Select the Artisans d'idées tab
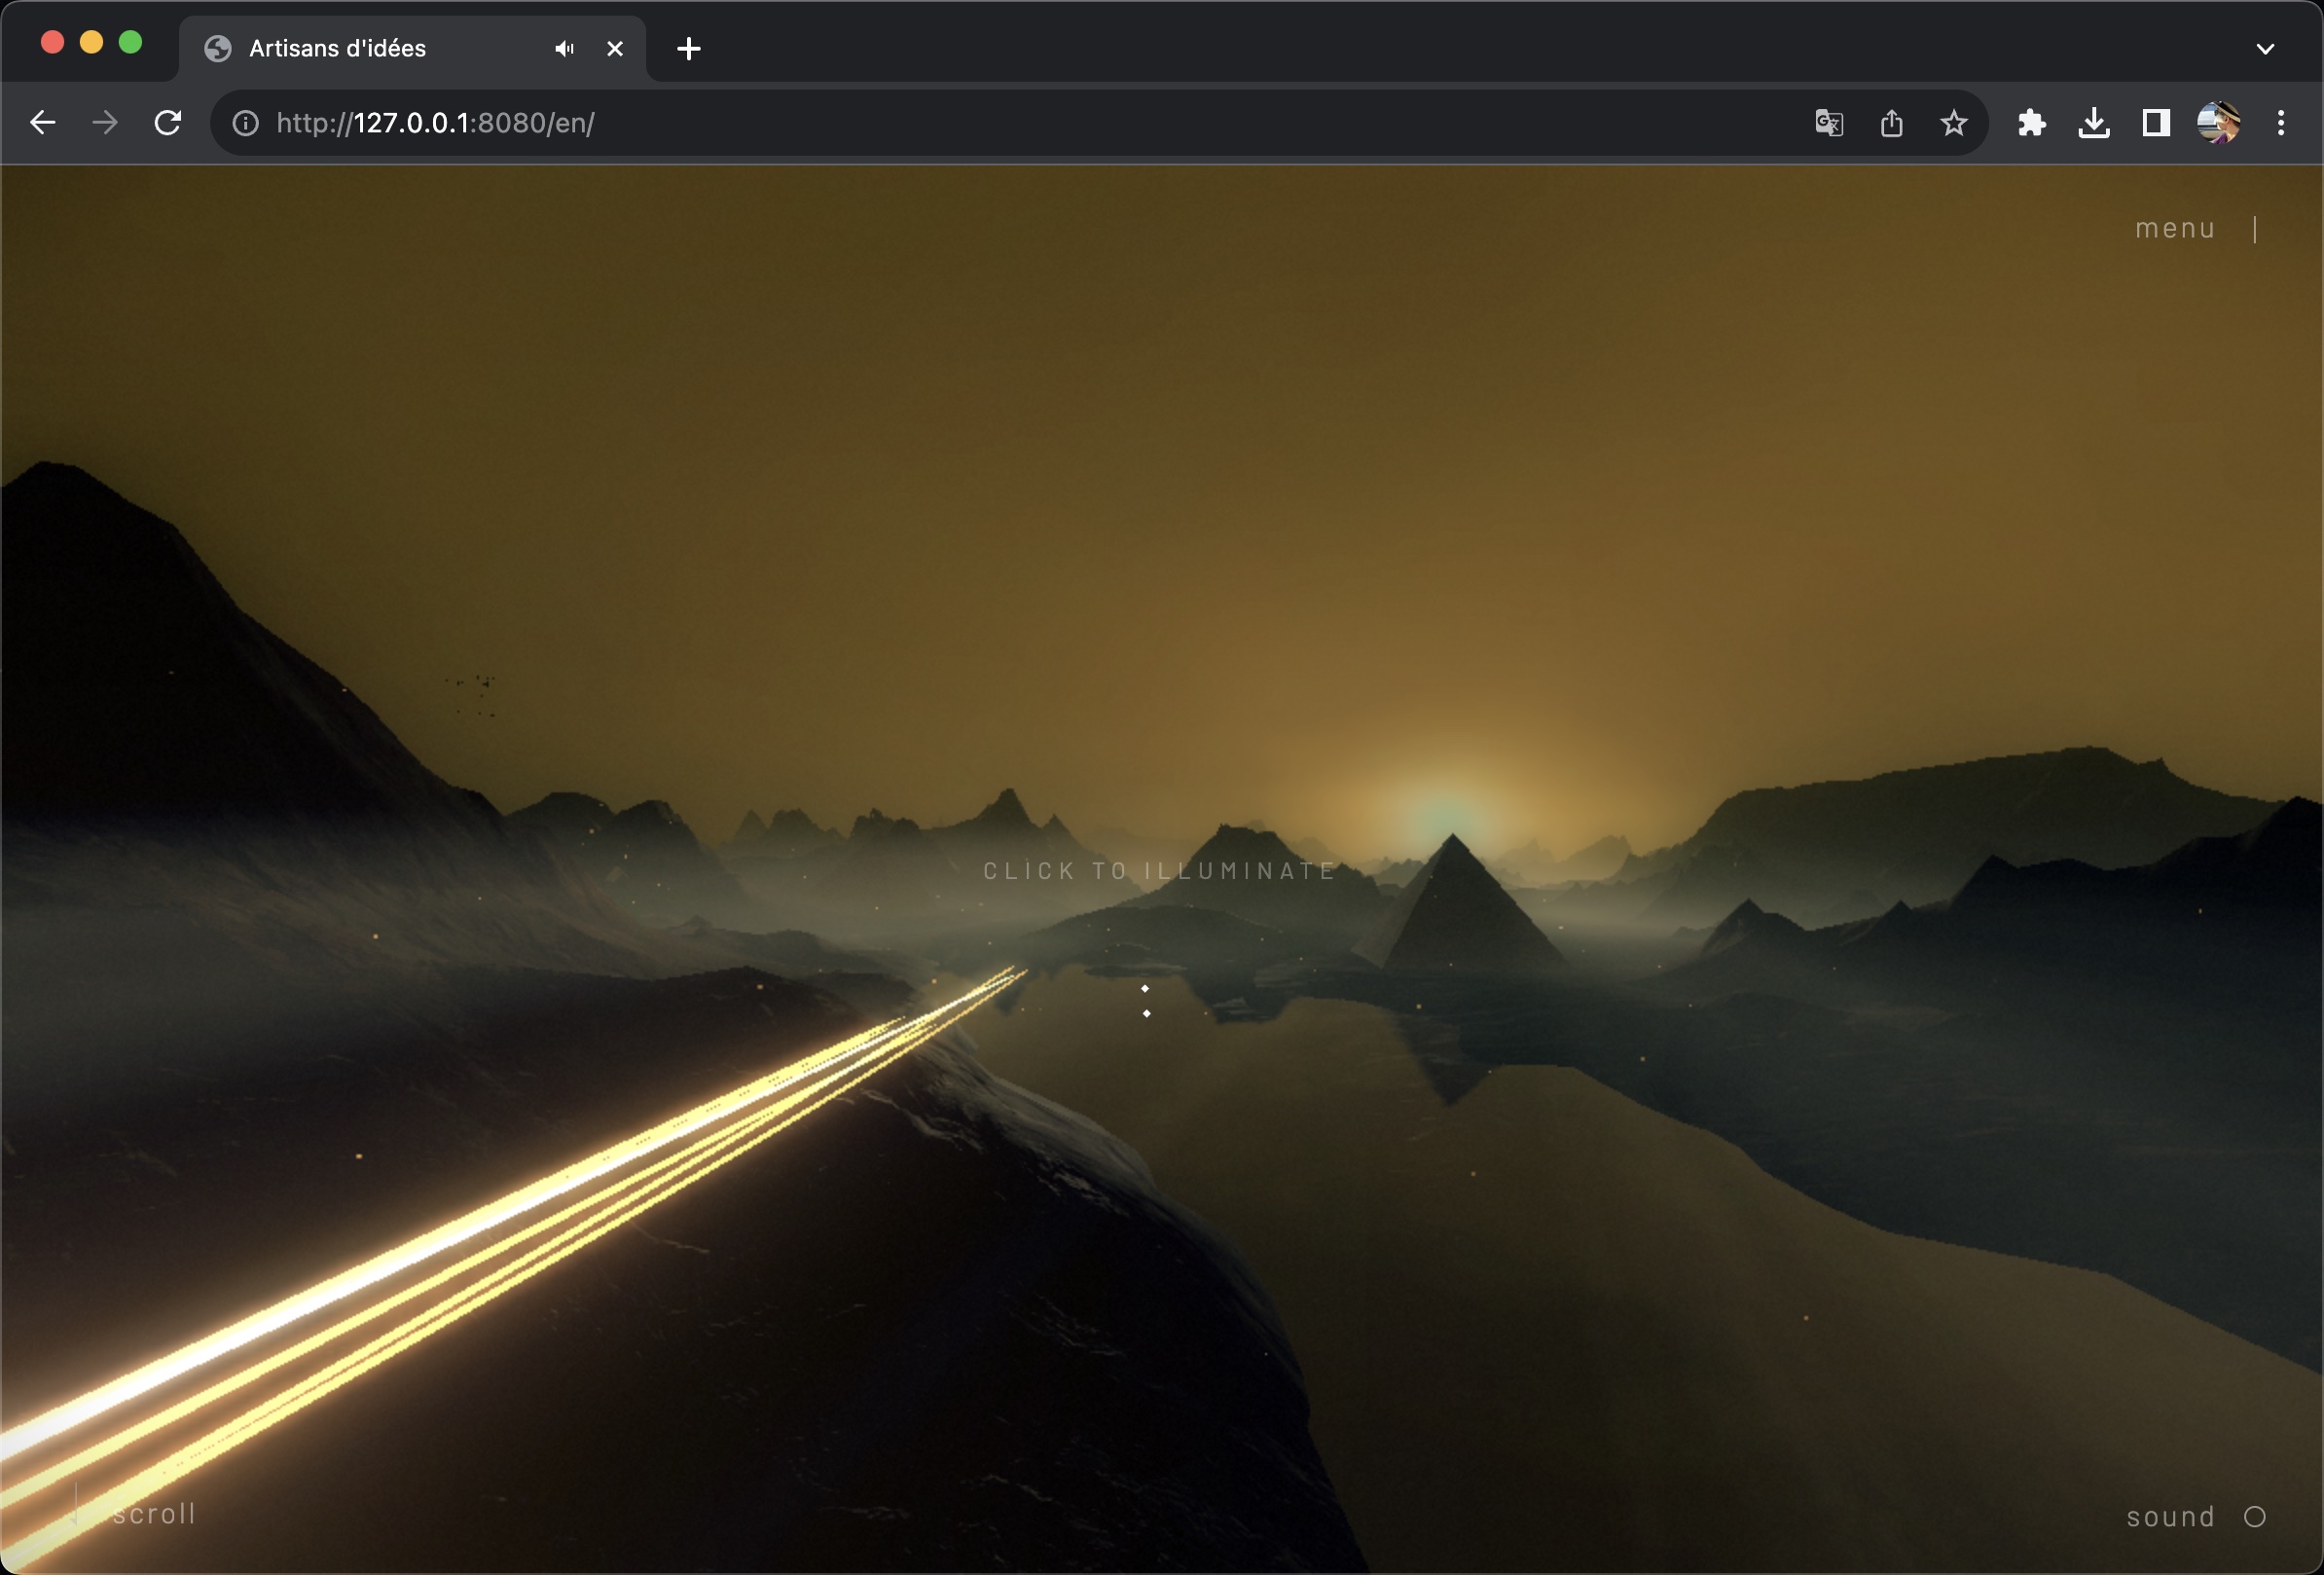The width and height of the screenshot is (2324, 1575). pyautogui.click(x=338, y=48)
